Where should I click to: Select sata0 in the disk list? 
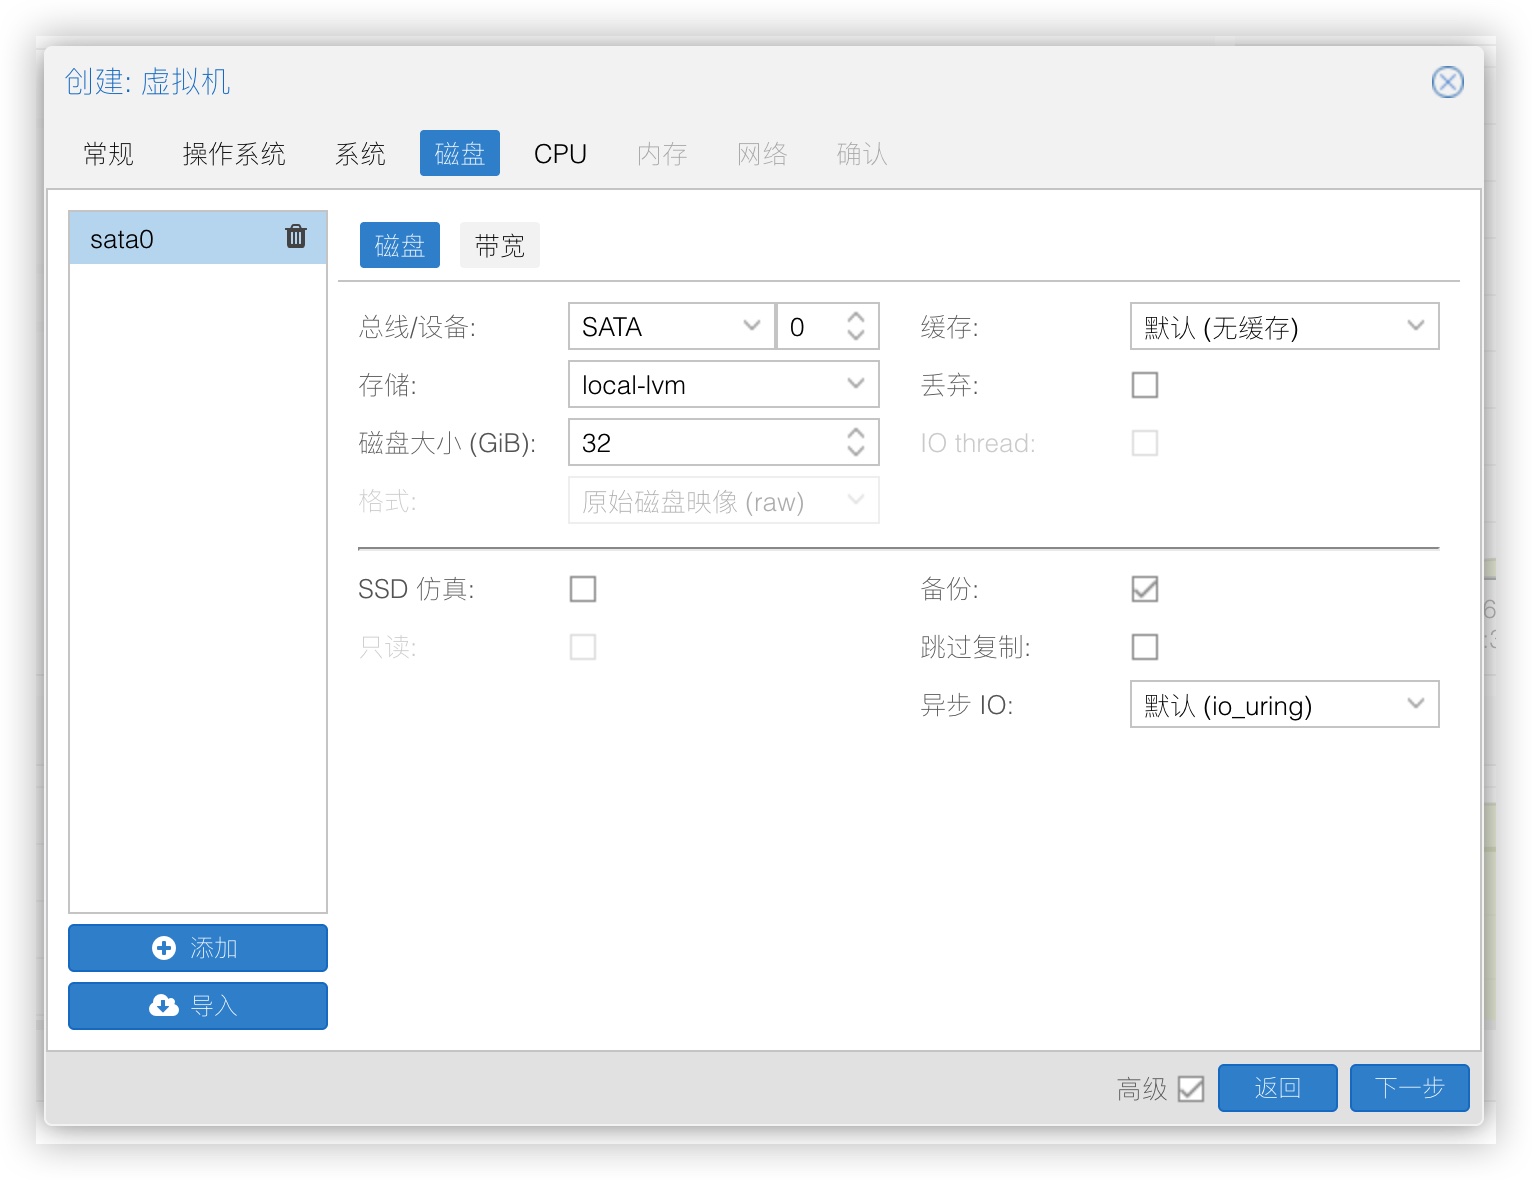click(170, 239)
